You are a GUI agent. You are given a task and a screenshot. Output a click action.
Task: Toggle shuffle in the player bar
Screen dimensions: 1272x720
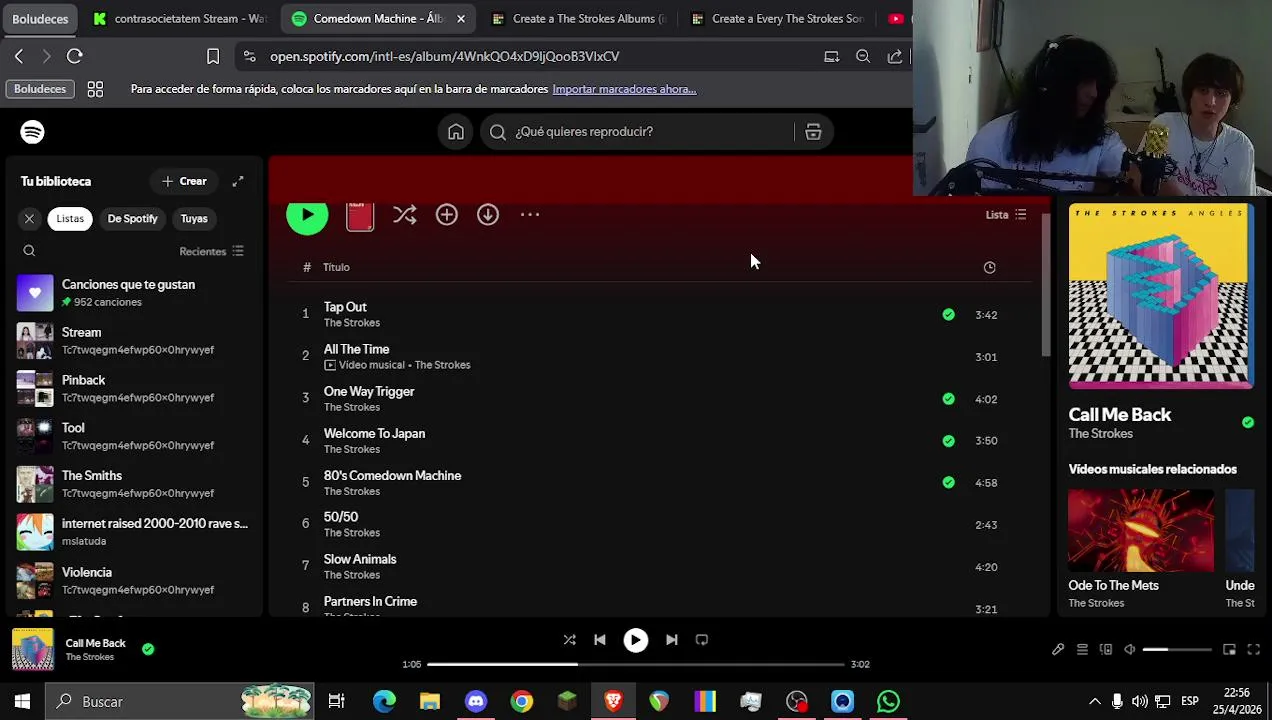click(569, 640)
